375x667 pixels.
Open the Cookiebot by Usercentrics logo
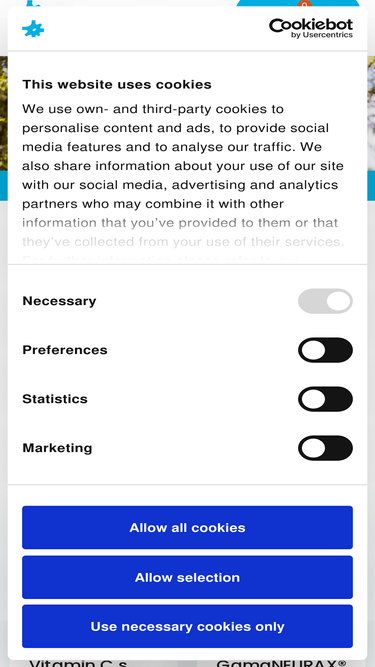pyautogui.click(x=311, y=29)
